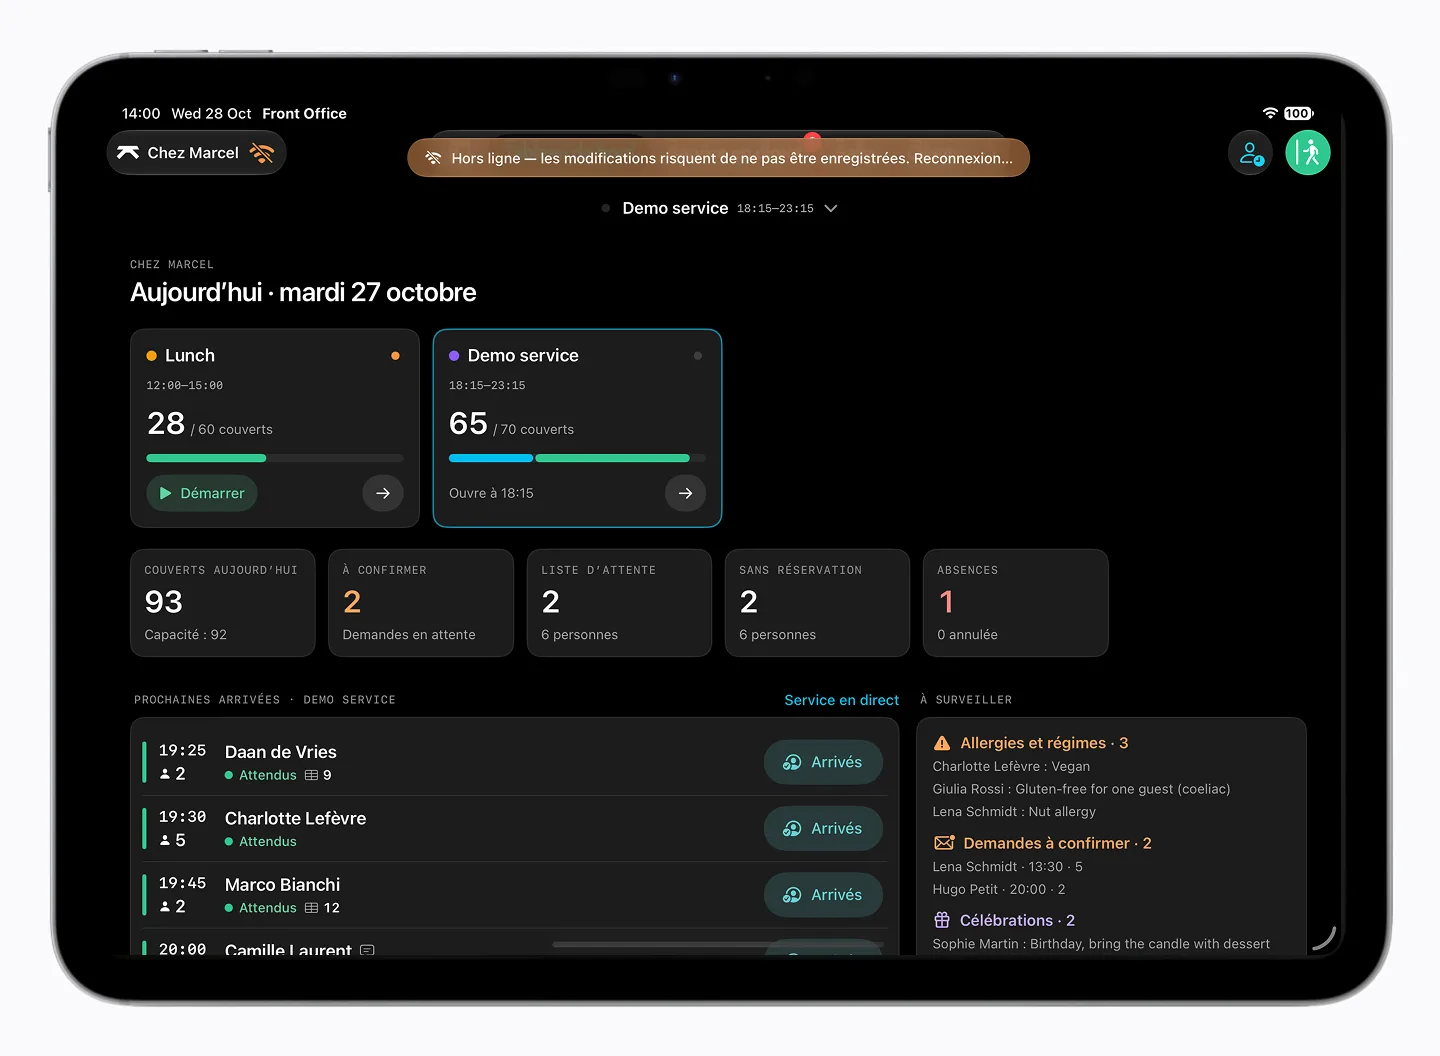This screenshot has width=1440, height=1056.
Task: Select Sophie Martin birthday celebration note
Action: tap(1101, 944)
